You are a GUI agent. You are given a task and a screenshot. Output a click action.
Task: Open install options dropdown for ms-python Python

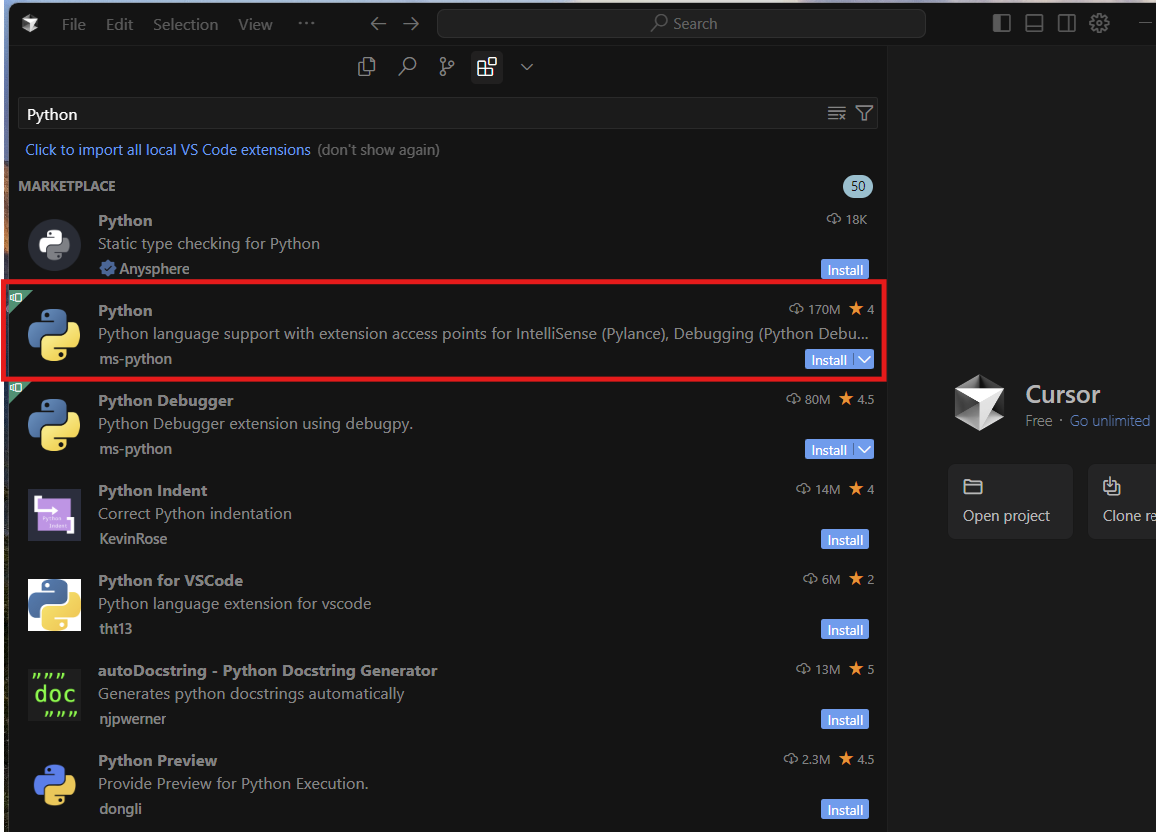[x=864, y=360]
